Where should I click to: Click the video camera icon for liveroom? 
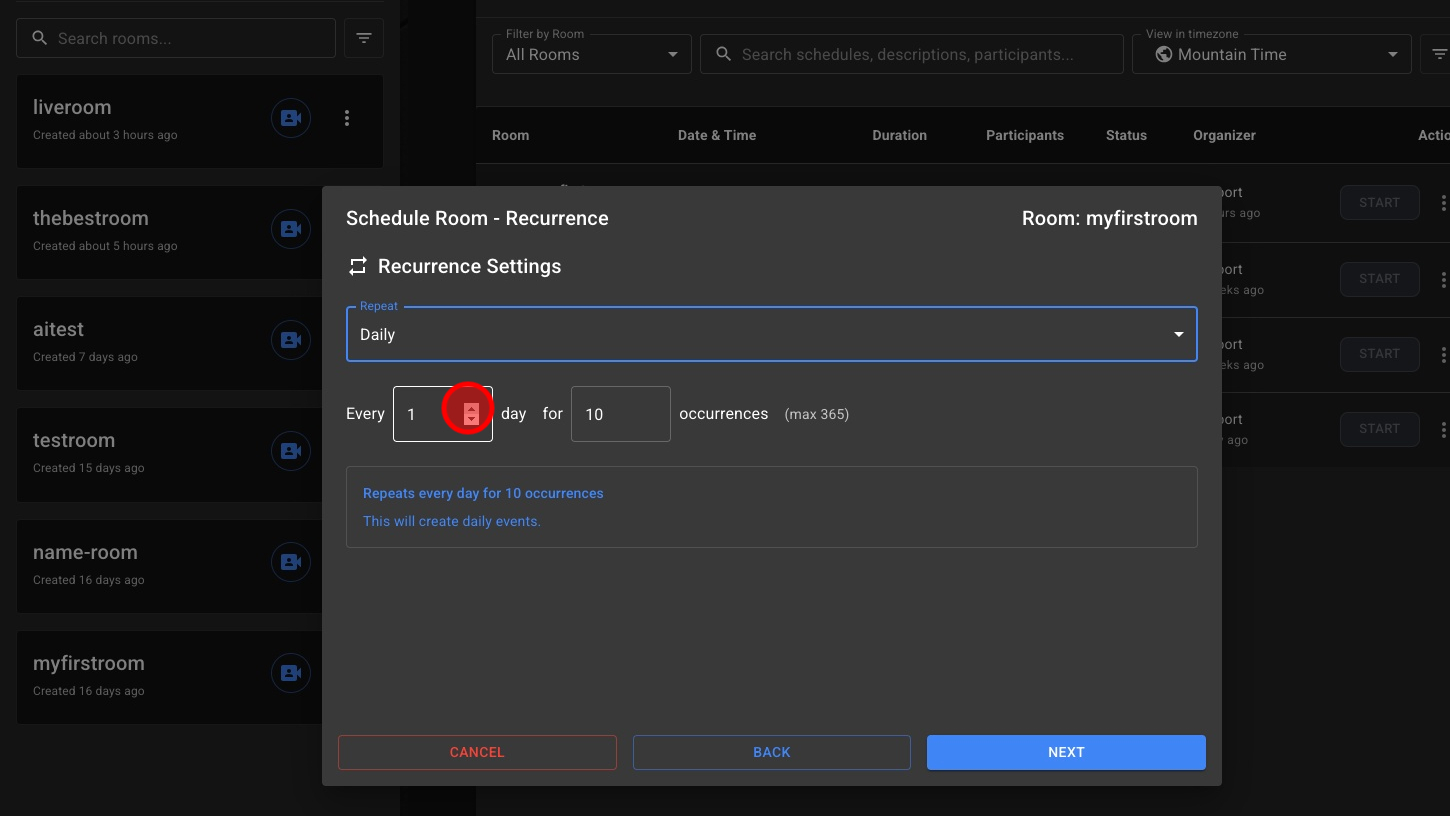pos(291,118)
